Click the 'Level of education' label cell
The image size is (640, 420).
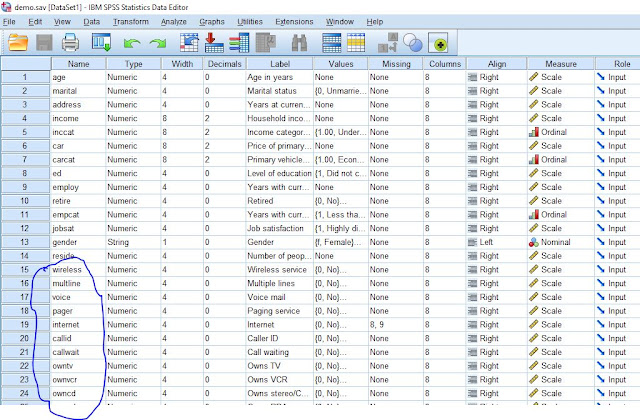[280, 173]
